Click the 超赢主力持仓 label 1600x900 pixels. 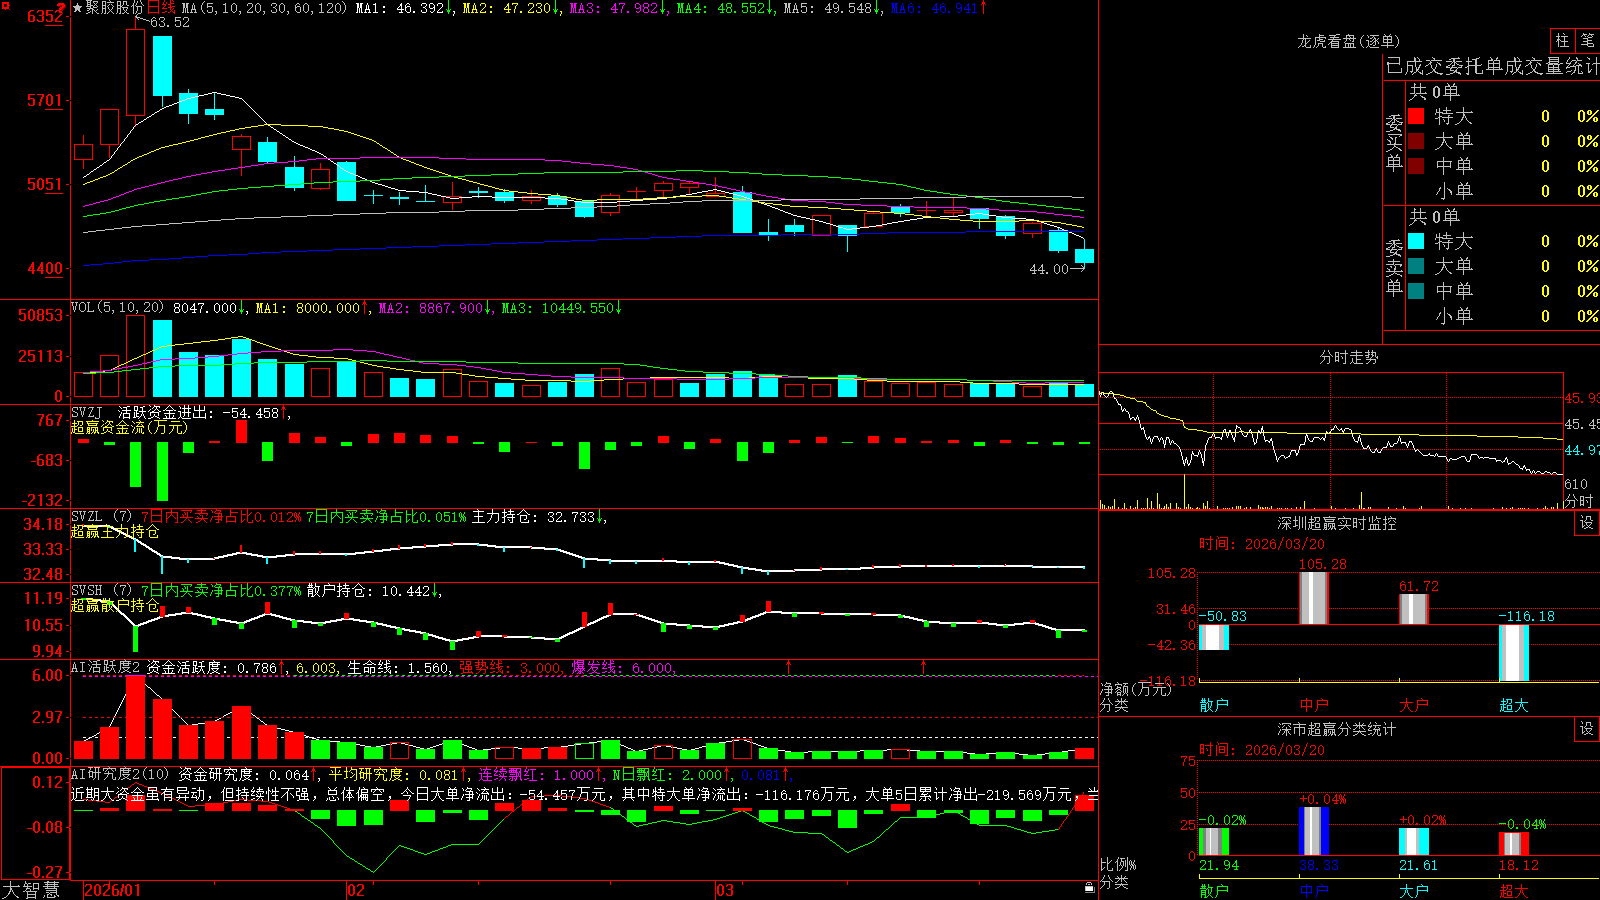point(115,532)
